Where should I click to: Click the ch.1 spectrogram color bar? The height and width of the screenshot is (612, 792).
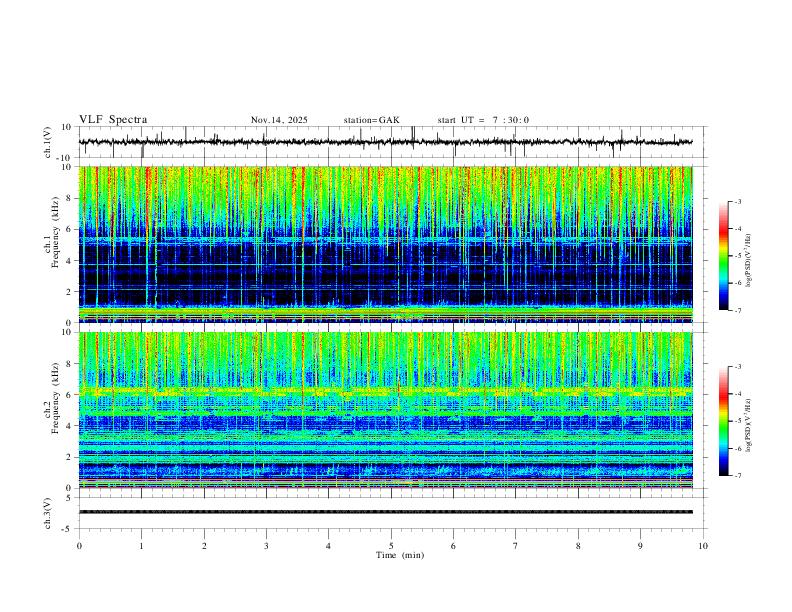(723, 256)
